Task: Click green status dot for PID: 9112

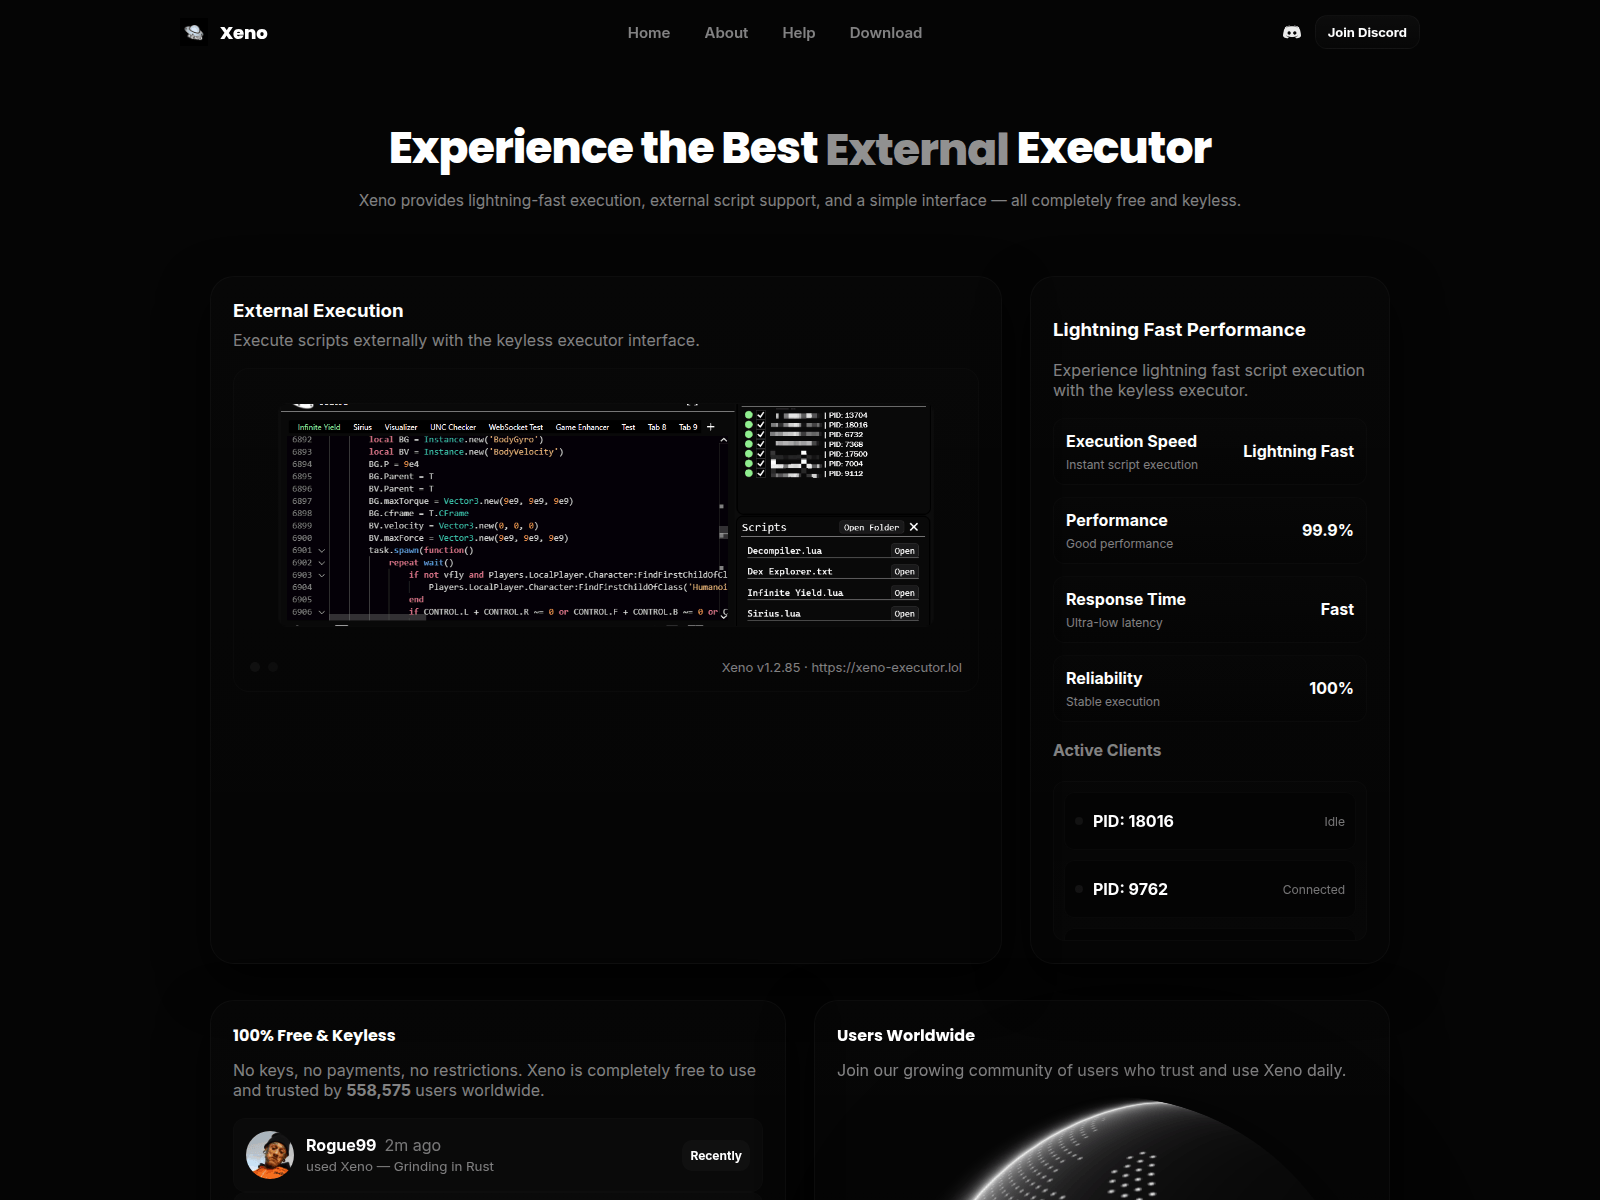Action: coord(749,473)
